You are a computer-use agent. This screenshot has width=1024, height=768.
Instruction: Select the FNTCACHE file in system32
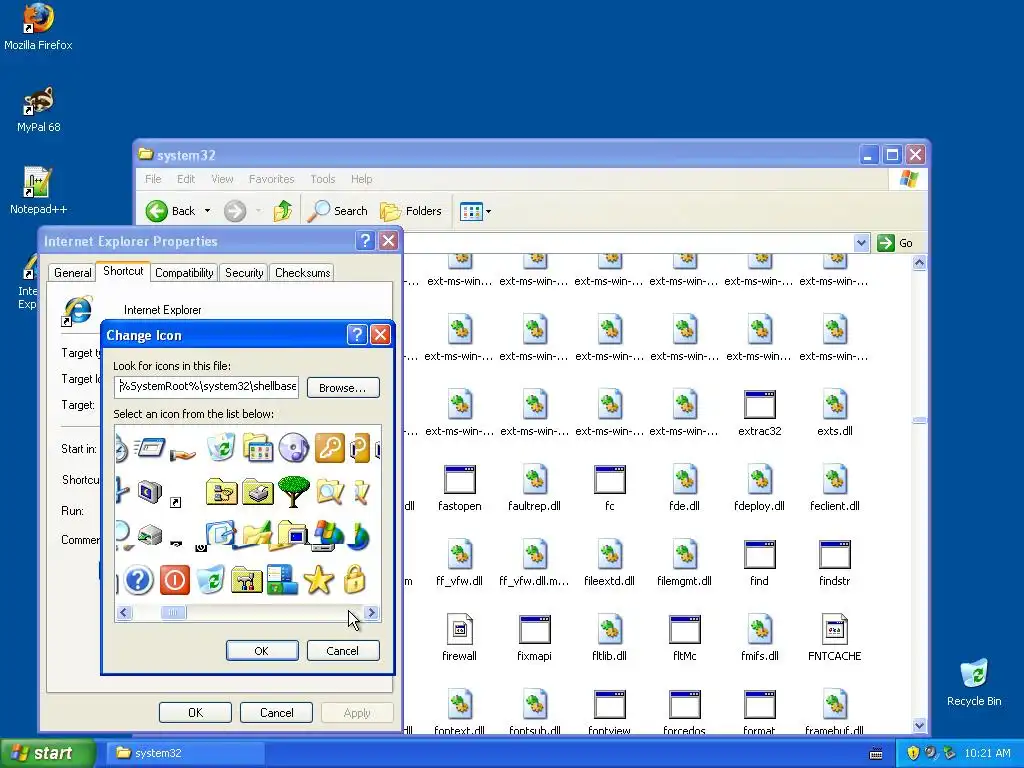point(835,638)
